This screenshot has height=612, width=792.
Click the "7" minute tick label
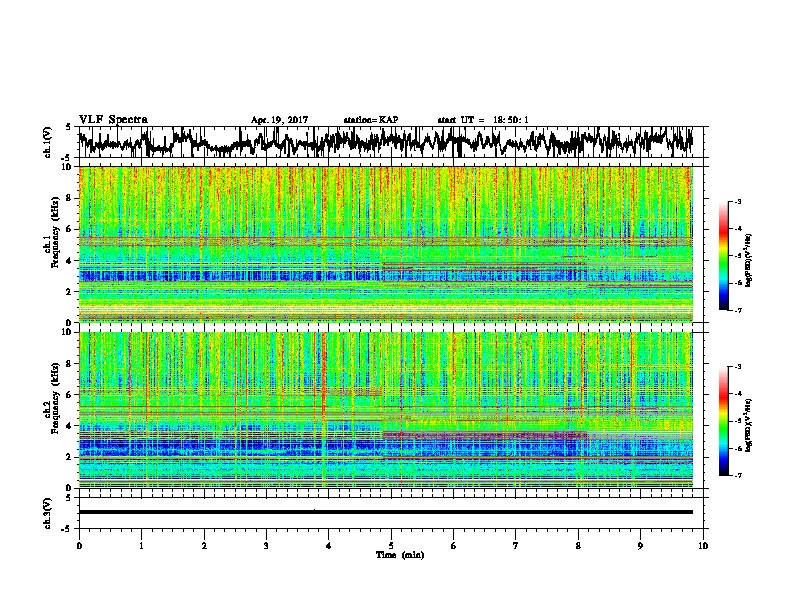(x=516, y=546)
